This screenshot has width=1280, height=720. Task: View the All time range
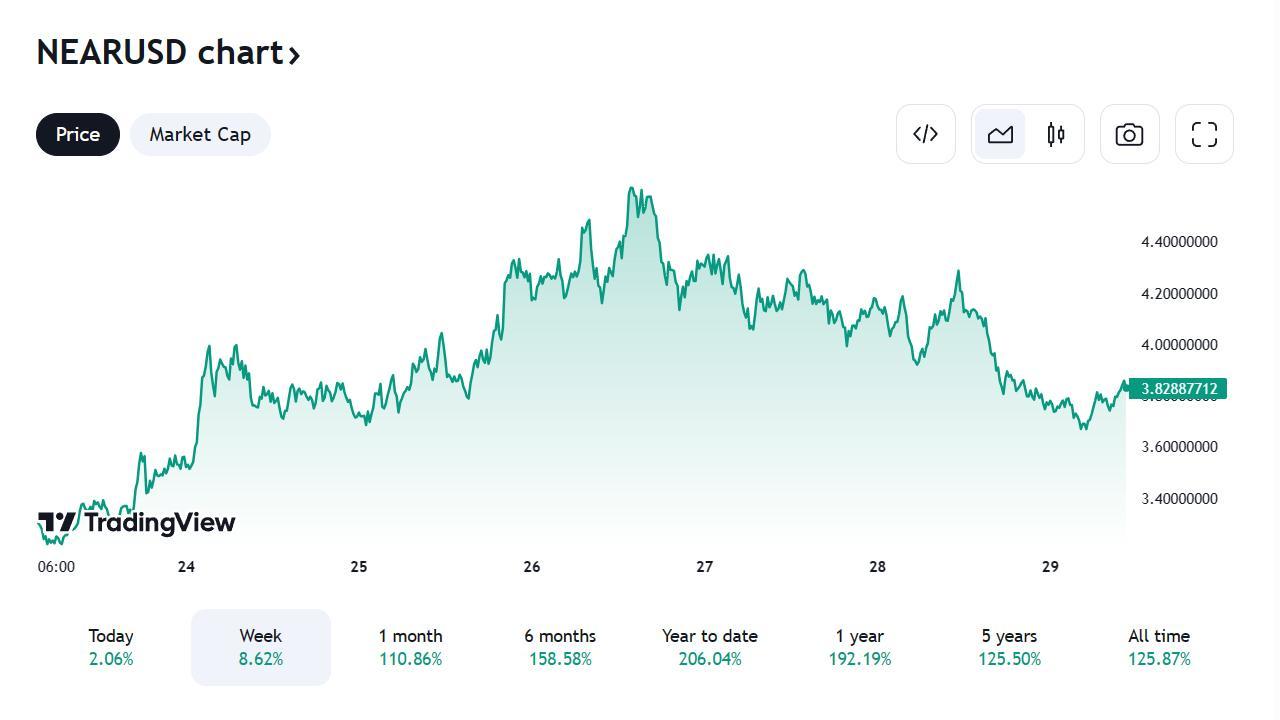click(x=1159, y=647)
